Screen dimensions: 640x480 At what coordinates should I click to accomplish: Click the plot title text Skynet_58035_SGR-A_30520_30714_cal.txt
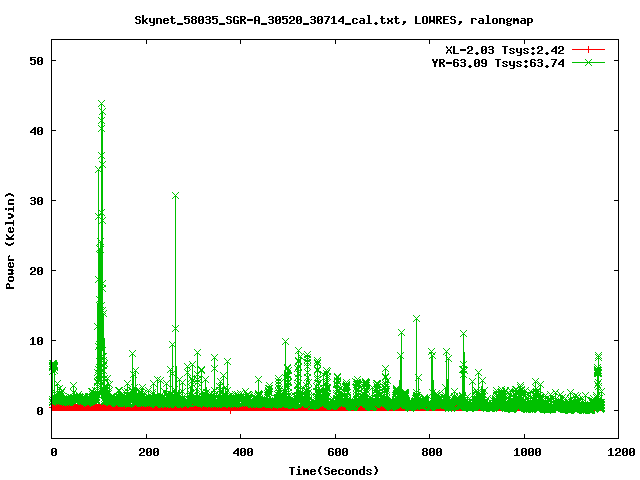click(x=267, y=20)
